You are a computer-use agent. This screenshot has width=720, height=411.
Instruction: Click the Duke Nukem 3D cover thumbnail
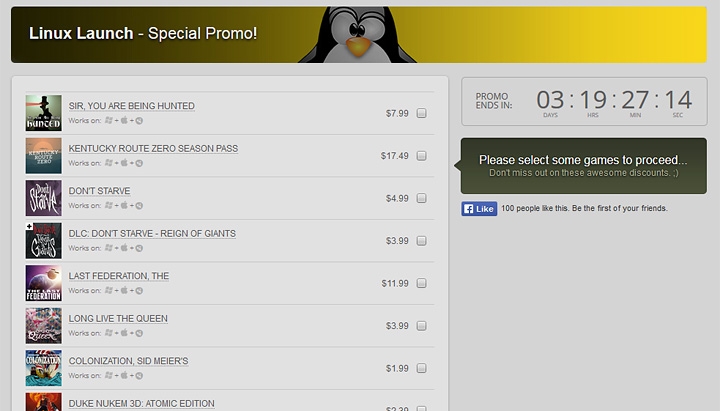[44, 402]
